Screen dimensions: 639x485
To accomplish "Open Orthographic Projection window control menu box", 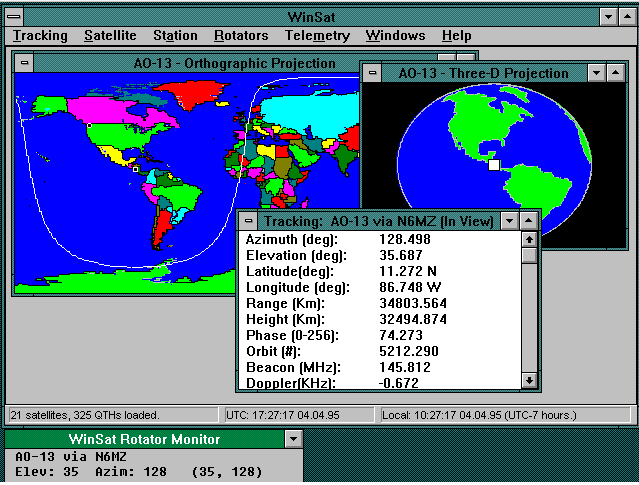I will (x=24, y=63).
